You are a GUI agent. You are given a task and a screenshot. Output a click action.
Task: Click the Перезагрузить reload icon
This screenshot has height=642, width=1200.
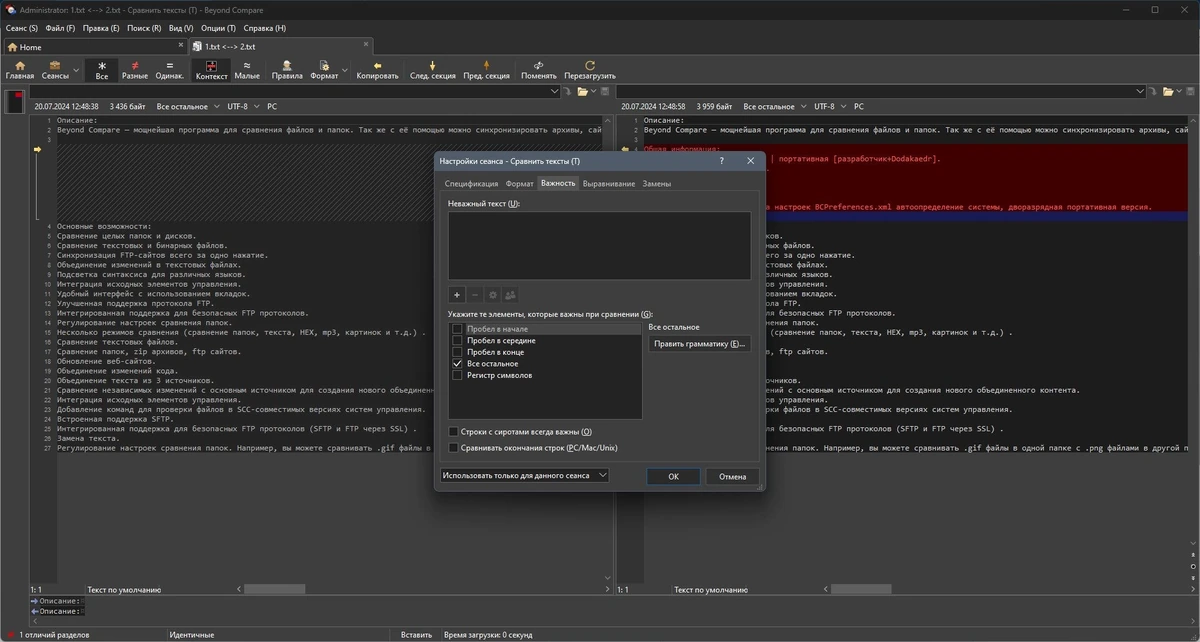(590, 70)
